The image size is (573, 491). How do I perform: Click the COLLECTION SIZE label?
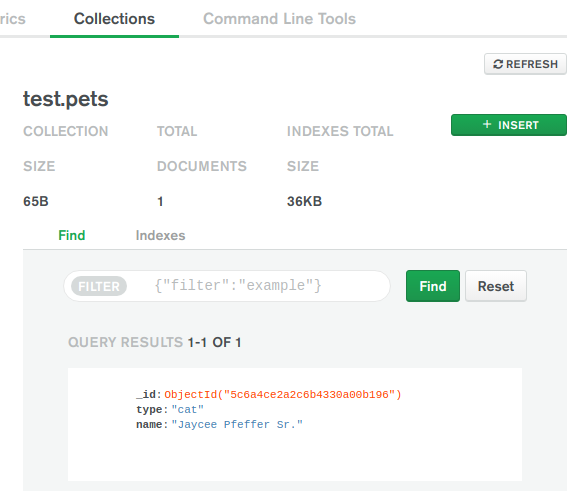[x=66, y=149]
